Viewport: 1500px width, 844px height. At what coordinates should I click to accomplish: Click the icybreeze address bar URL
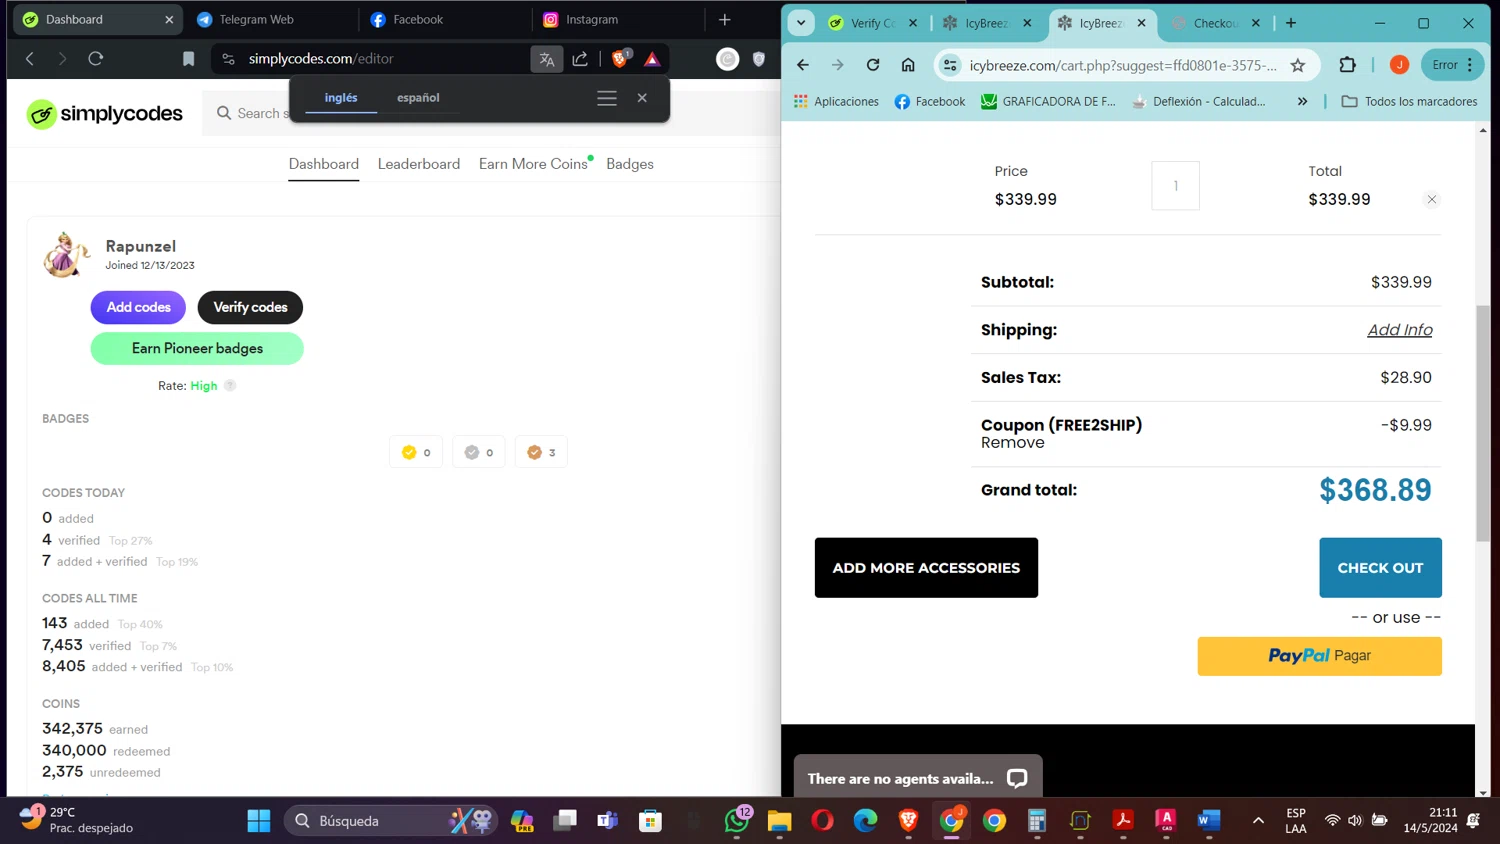coord(1123,65)
